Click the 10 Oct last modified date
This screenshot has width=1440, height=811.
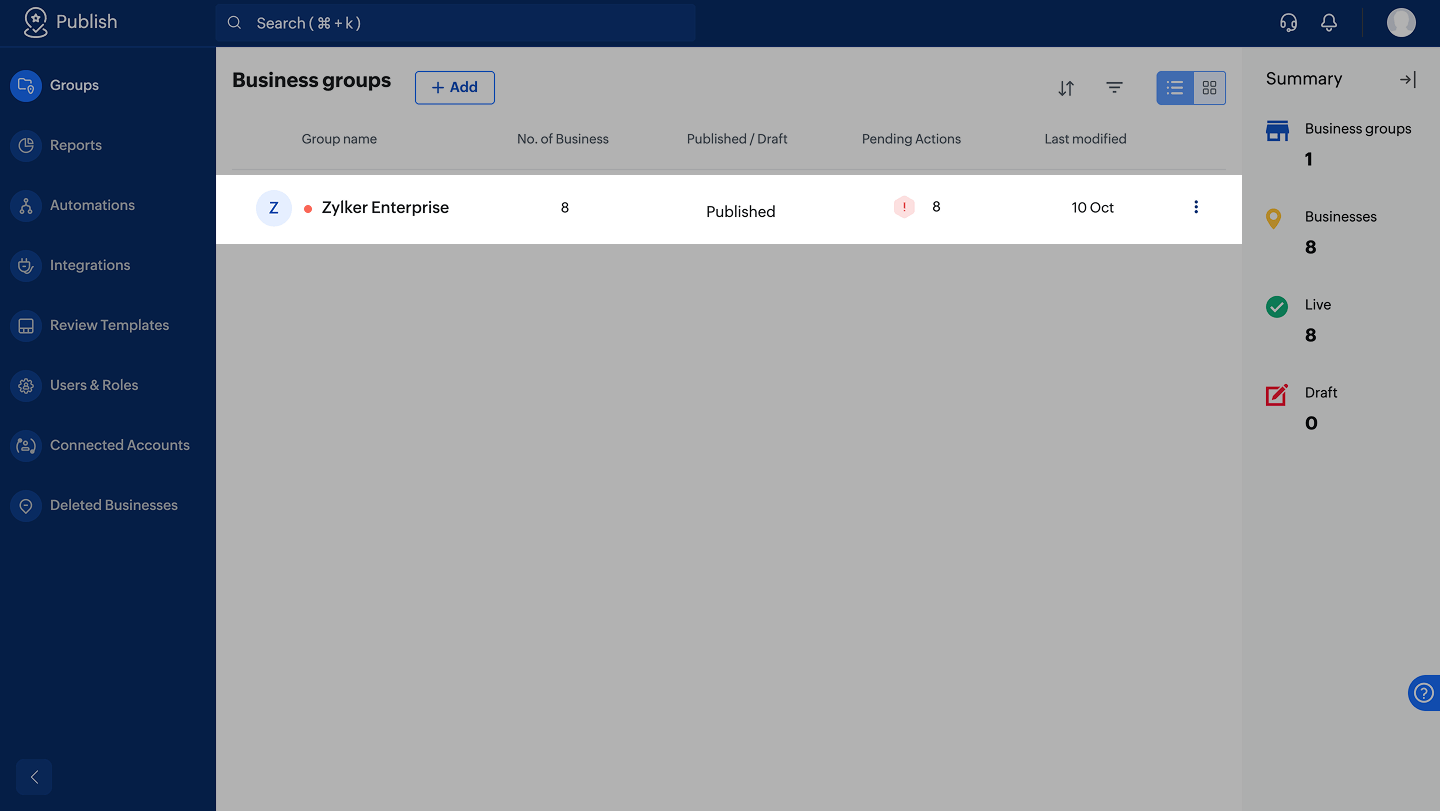tap(1093, 208)
